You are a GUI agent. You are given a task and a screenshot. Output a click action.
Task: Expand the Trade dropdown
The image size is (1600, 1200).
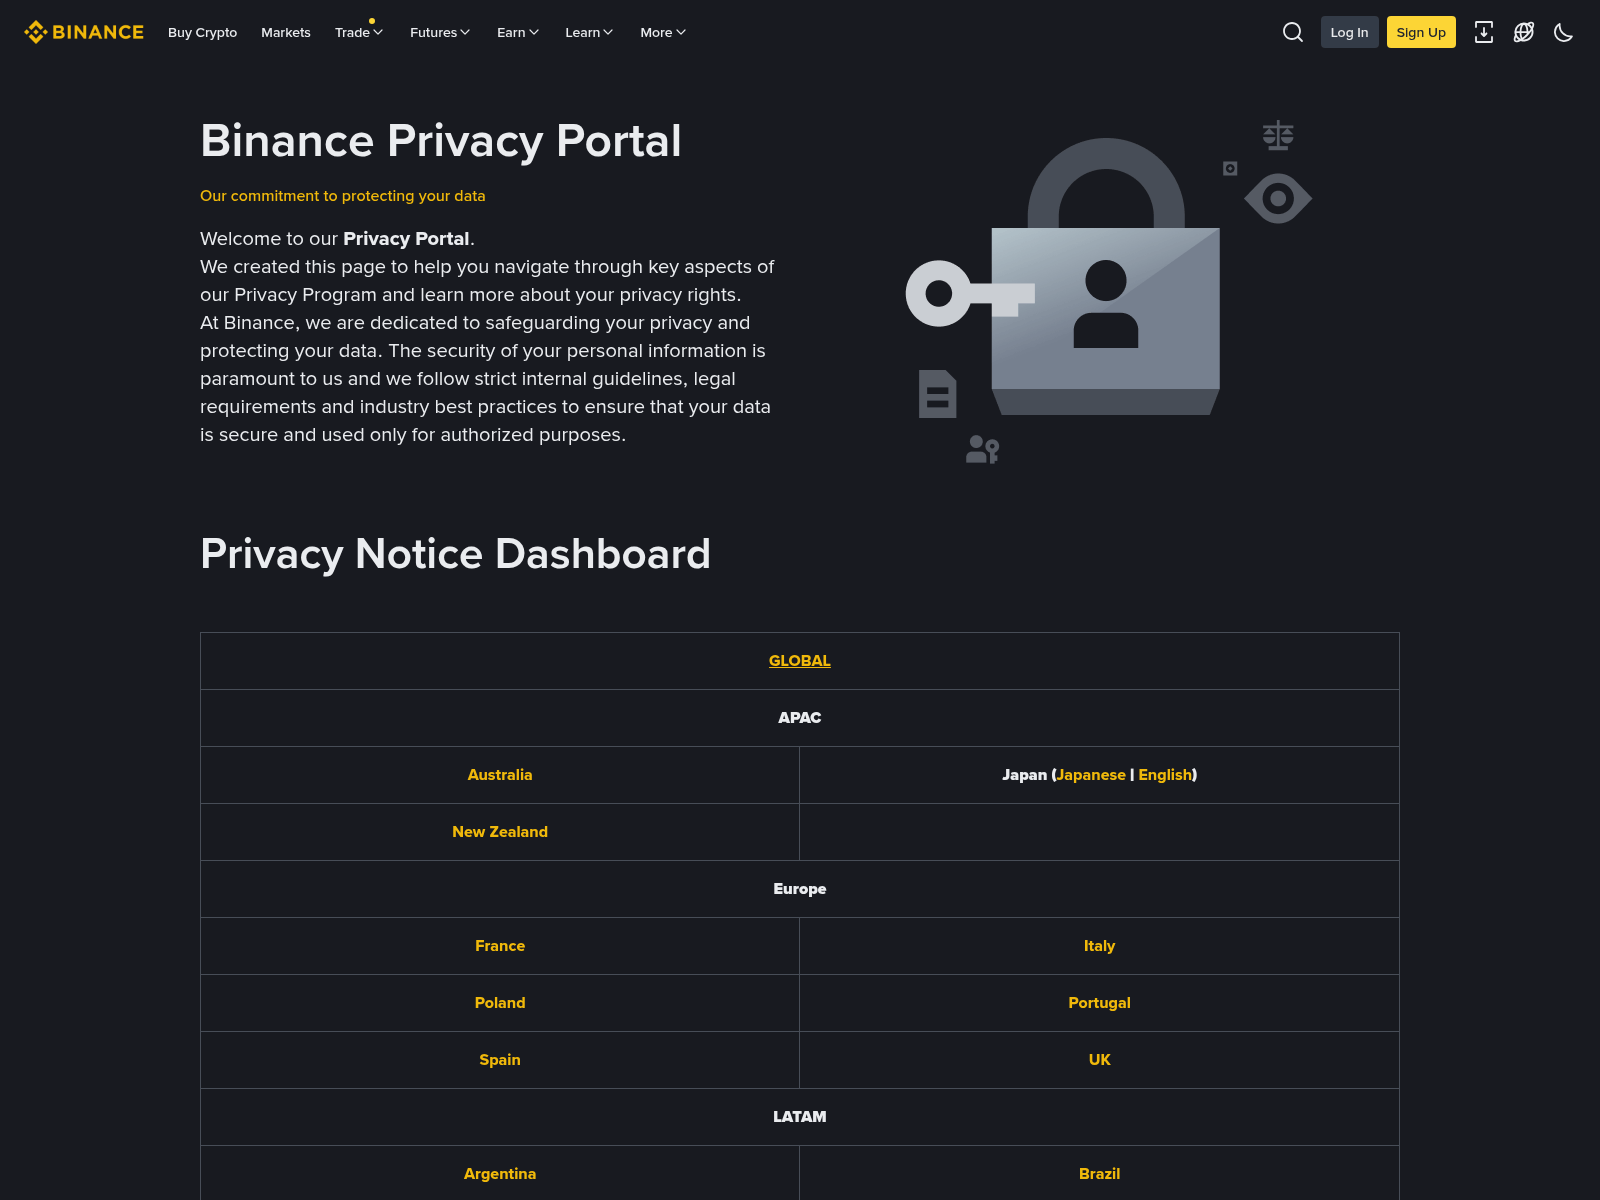coord(358,32)
